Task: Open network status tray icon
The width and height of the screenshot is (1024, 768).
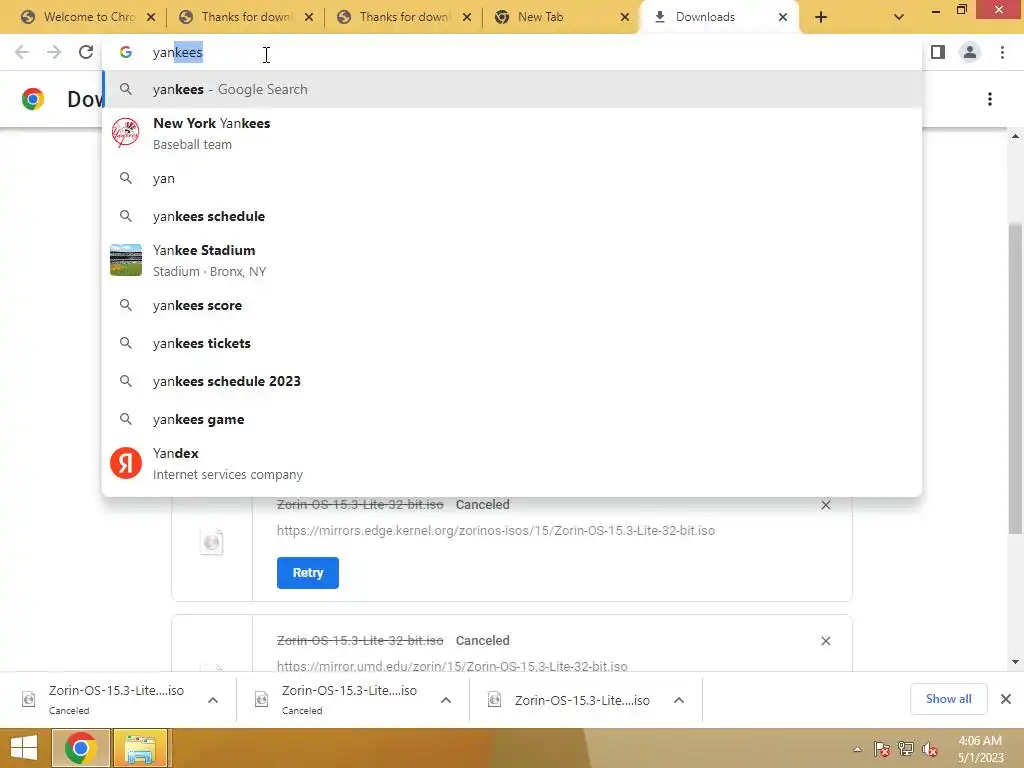Action: coord(906,749)
